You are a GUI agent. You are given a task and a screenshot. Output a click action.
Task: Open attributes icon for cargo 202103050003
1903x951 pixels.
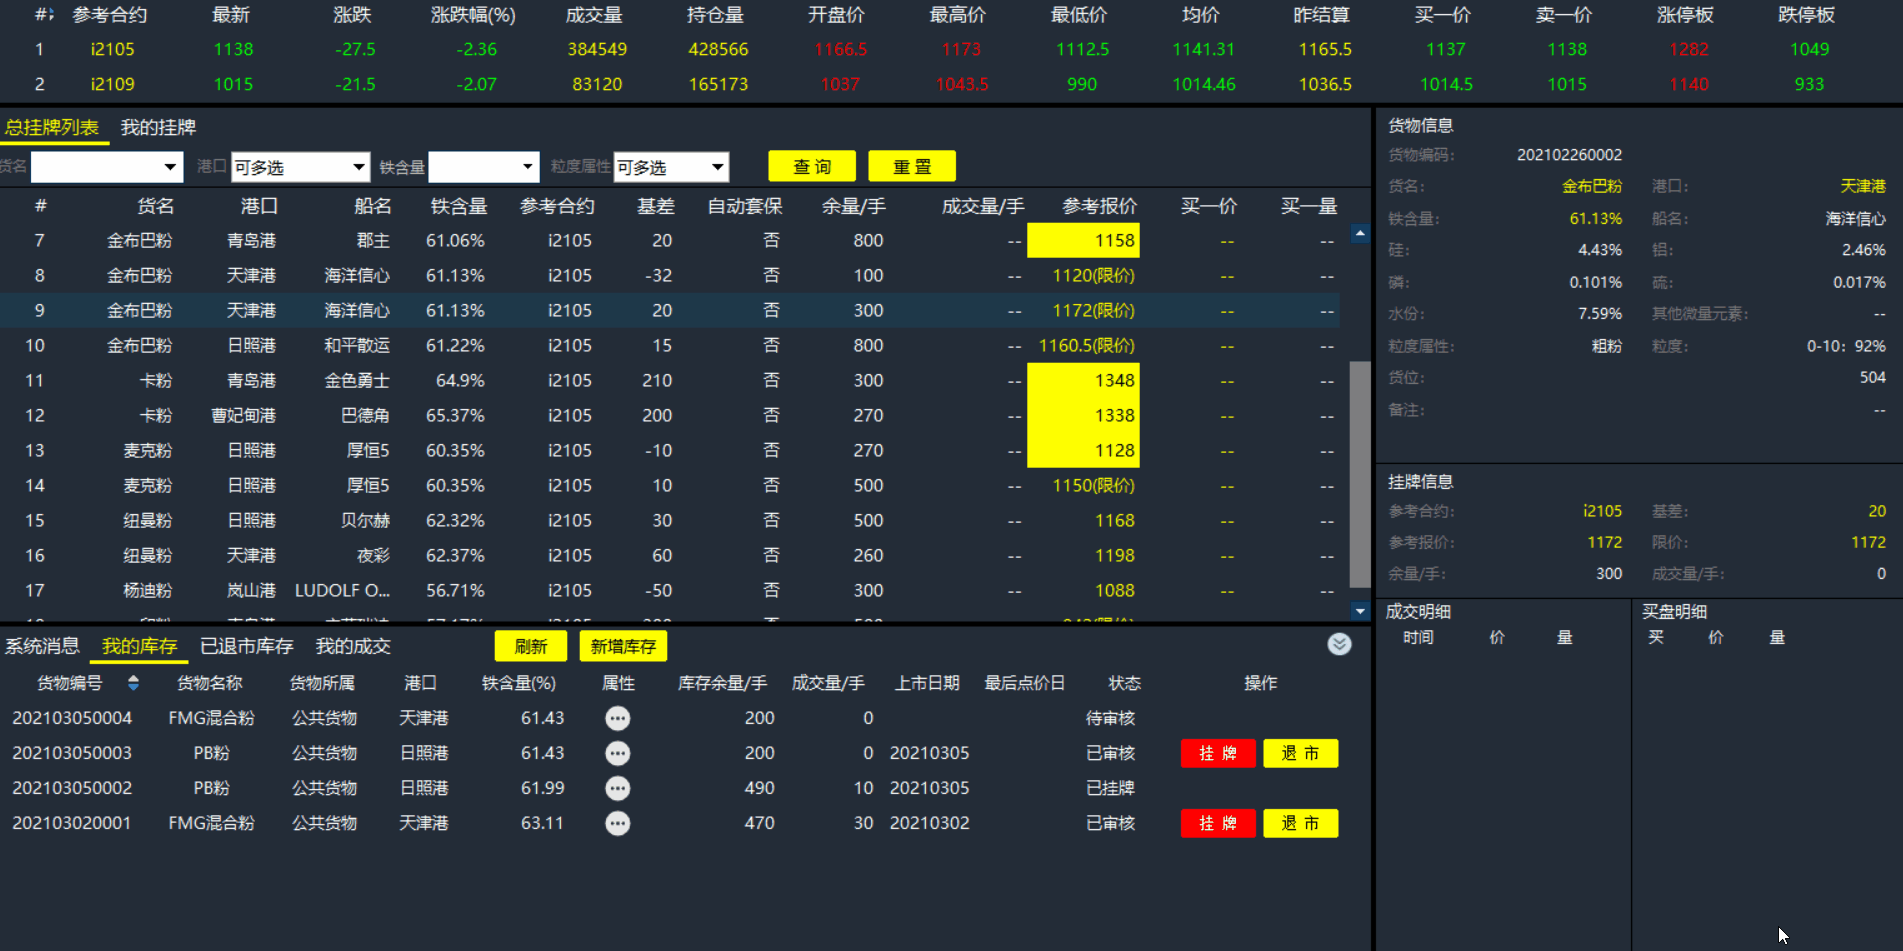(x=618, y=753)
